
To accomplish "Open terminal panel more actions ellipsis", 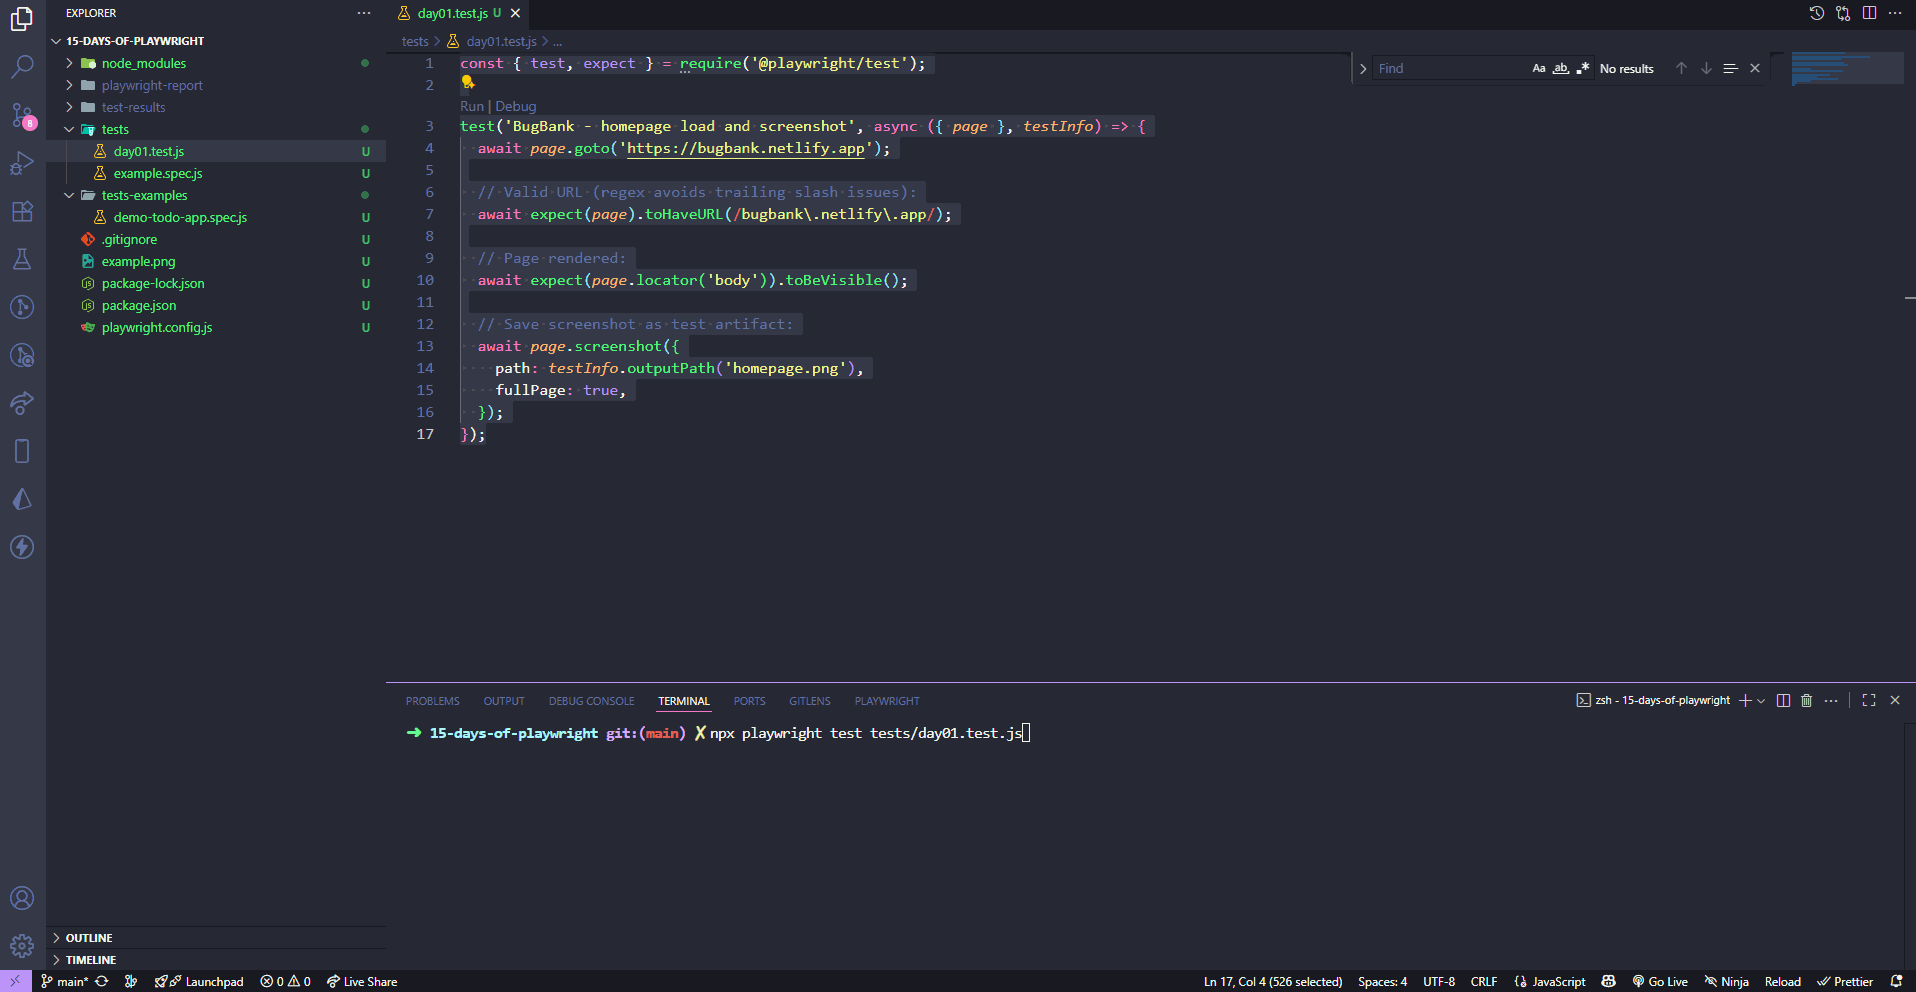I will pyautogui.click(x=1831, y=700).
